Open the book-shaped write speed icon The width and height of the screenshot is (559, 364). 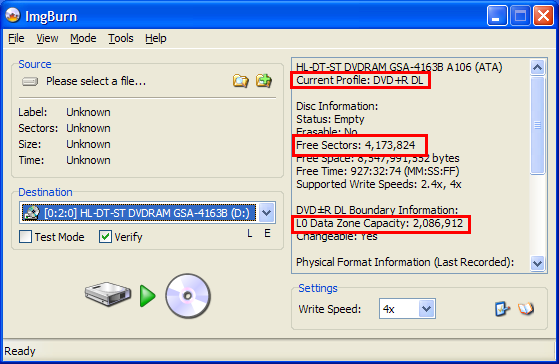(x=526, y=309)
